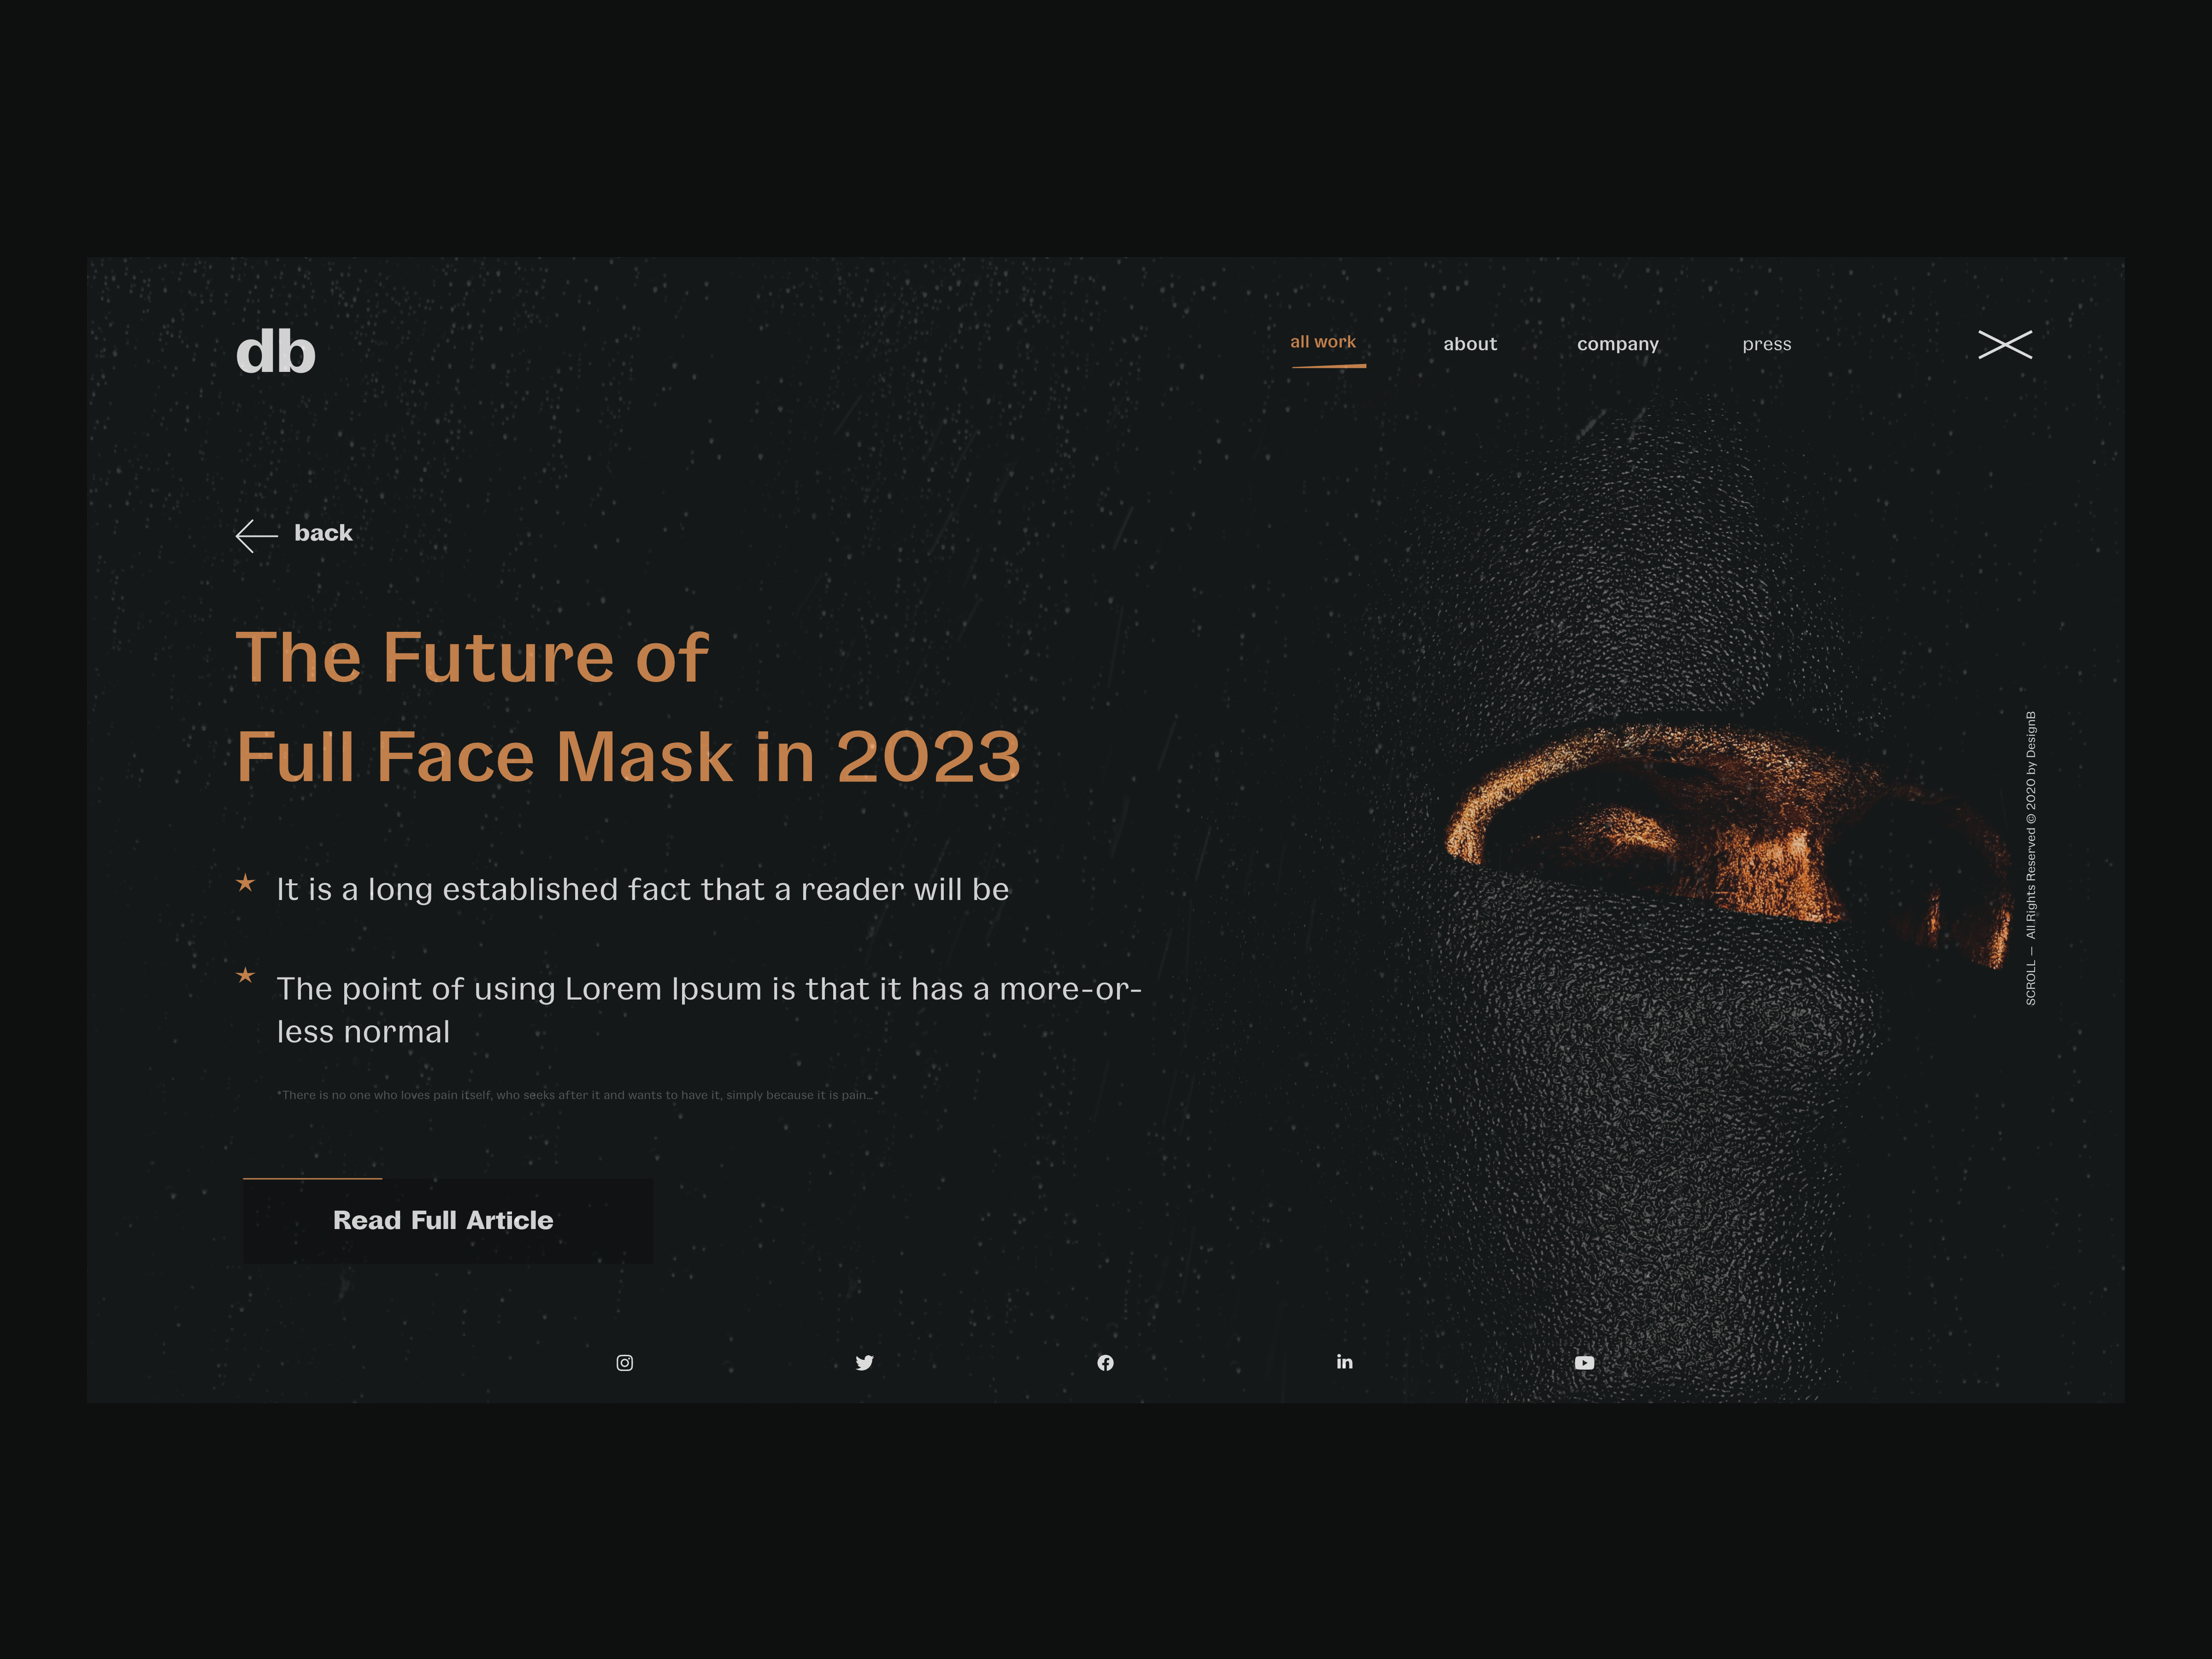Screen dimensions: 2212x1659
Task: Open the Instagram social link icon
Action: (x=625, y=1363)
